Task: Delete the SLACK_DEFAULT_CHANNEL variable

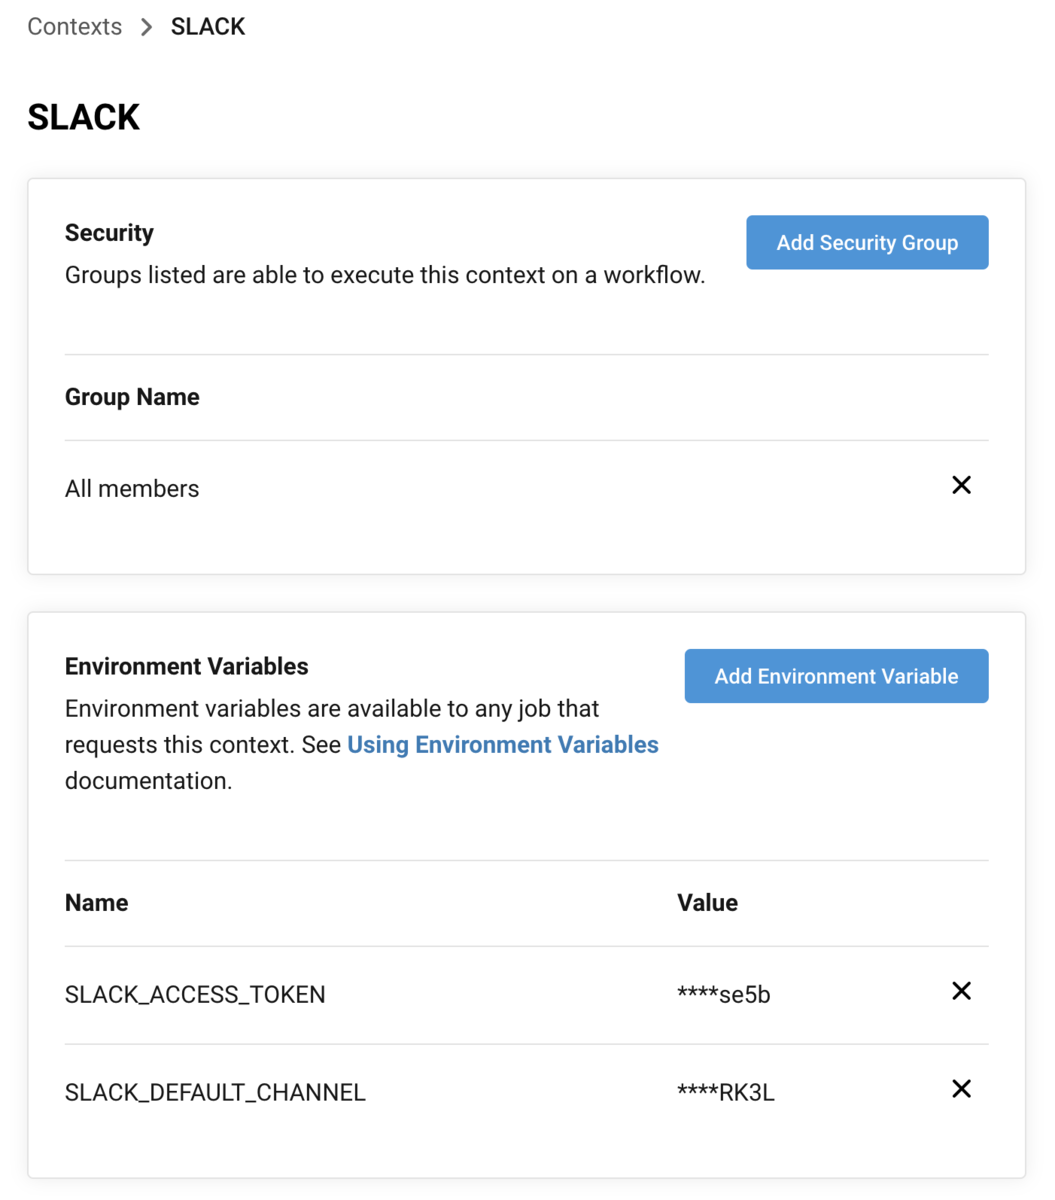Action: tap(961, 1089)
